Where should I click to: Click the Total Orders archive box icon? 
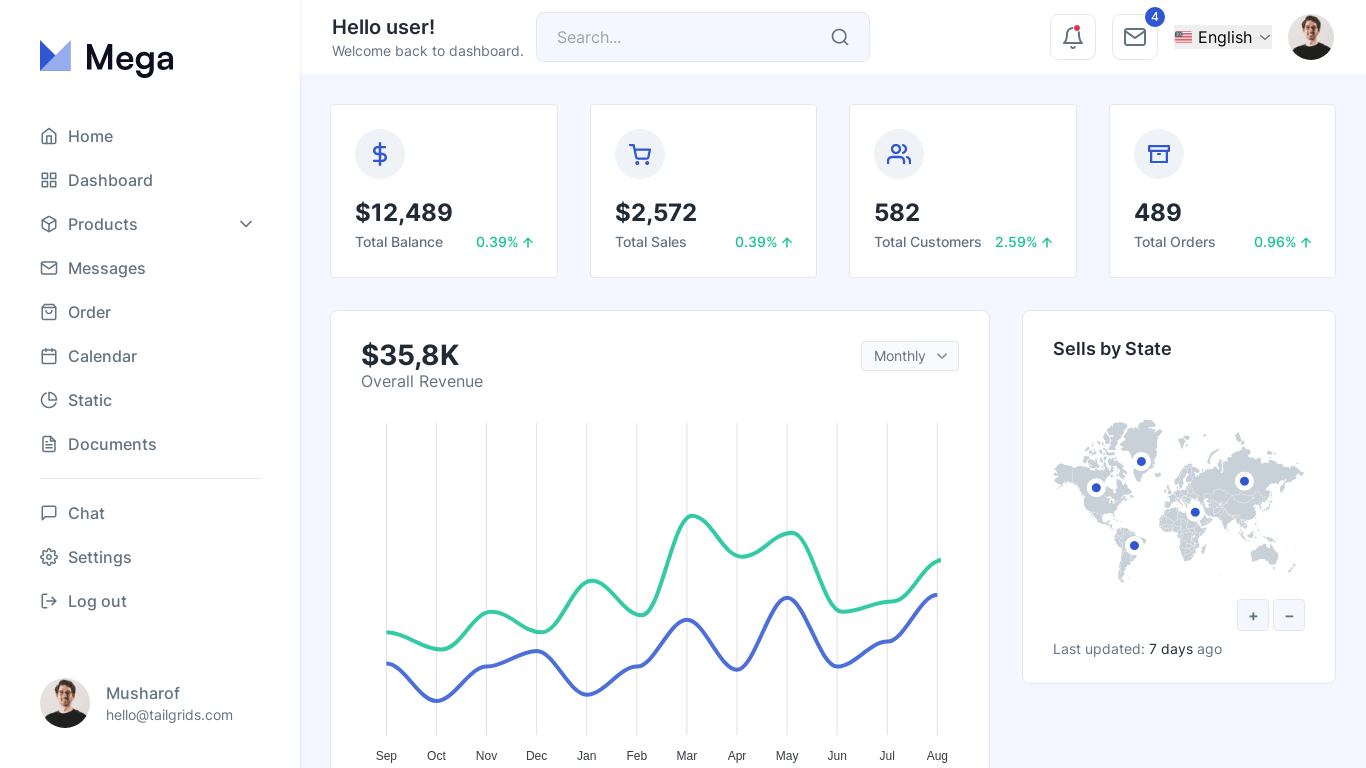pyautogui.click(x=1159, y=154)
